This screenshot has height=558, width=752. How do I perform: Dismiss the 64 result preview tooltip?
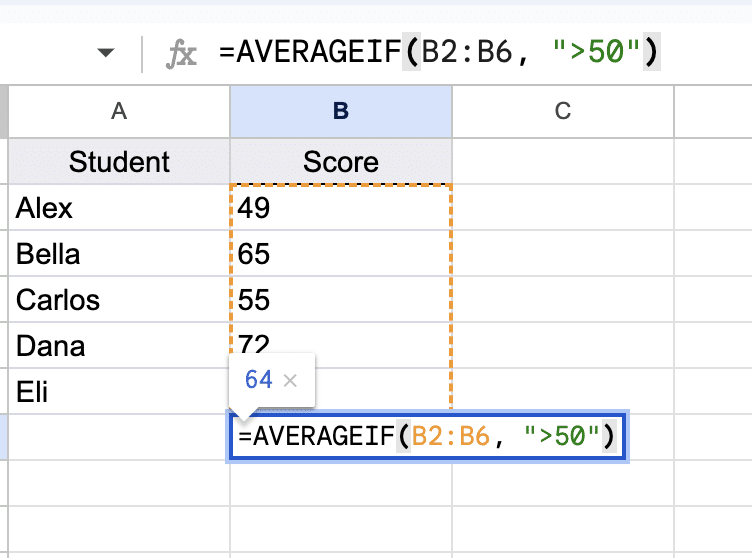point(291,380)
